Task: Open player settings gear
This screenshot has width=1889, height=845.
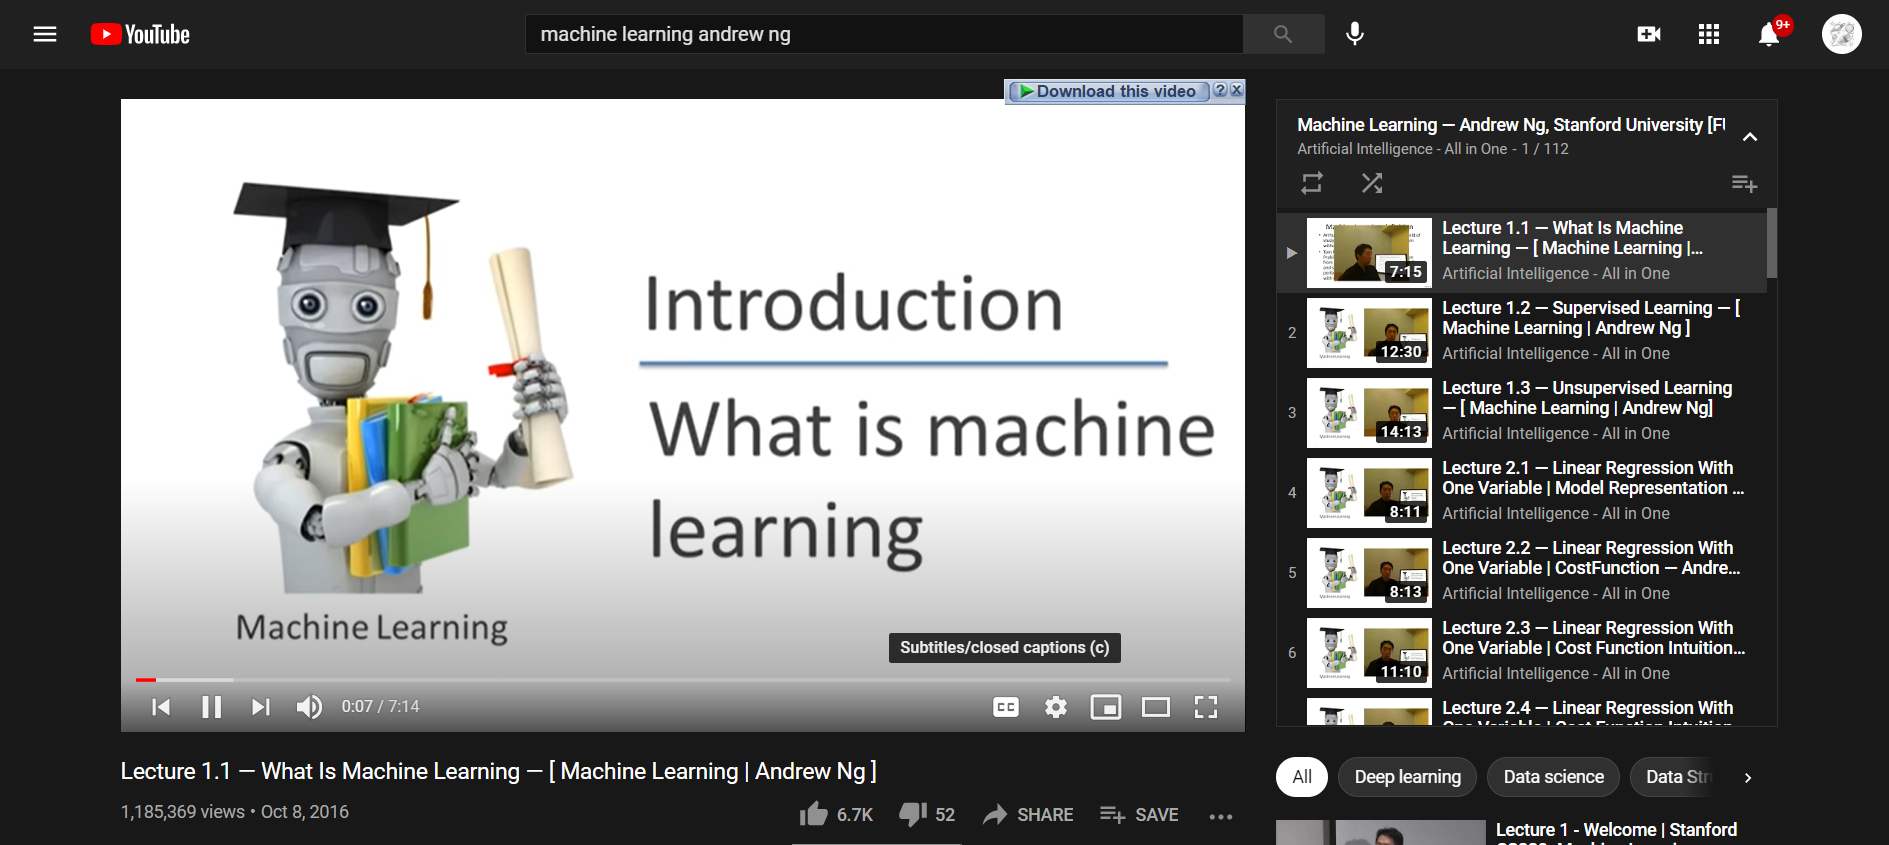Action: 1056,707
